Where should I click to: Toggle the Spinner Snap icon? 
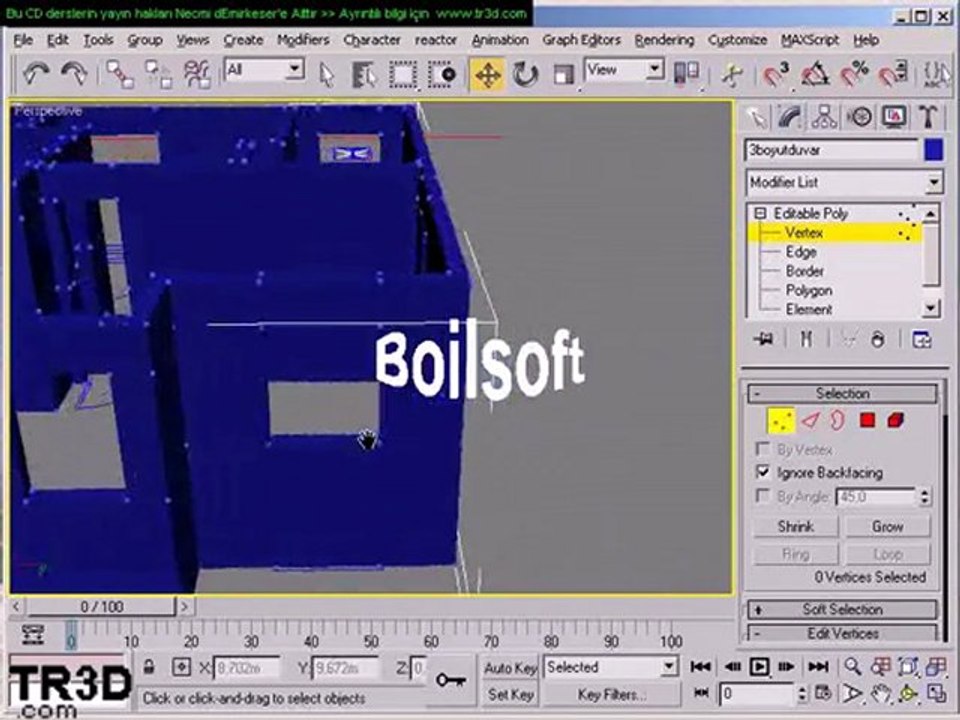(x=893, y=75)
